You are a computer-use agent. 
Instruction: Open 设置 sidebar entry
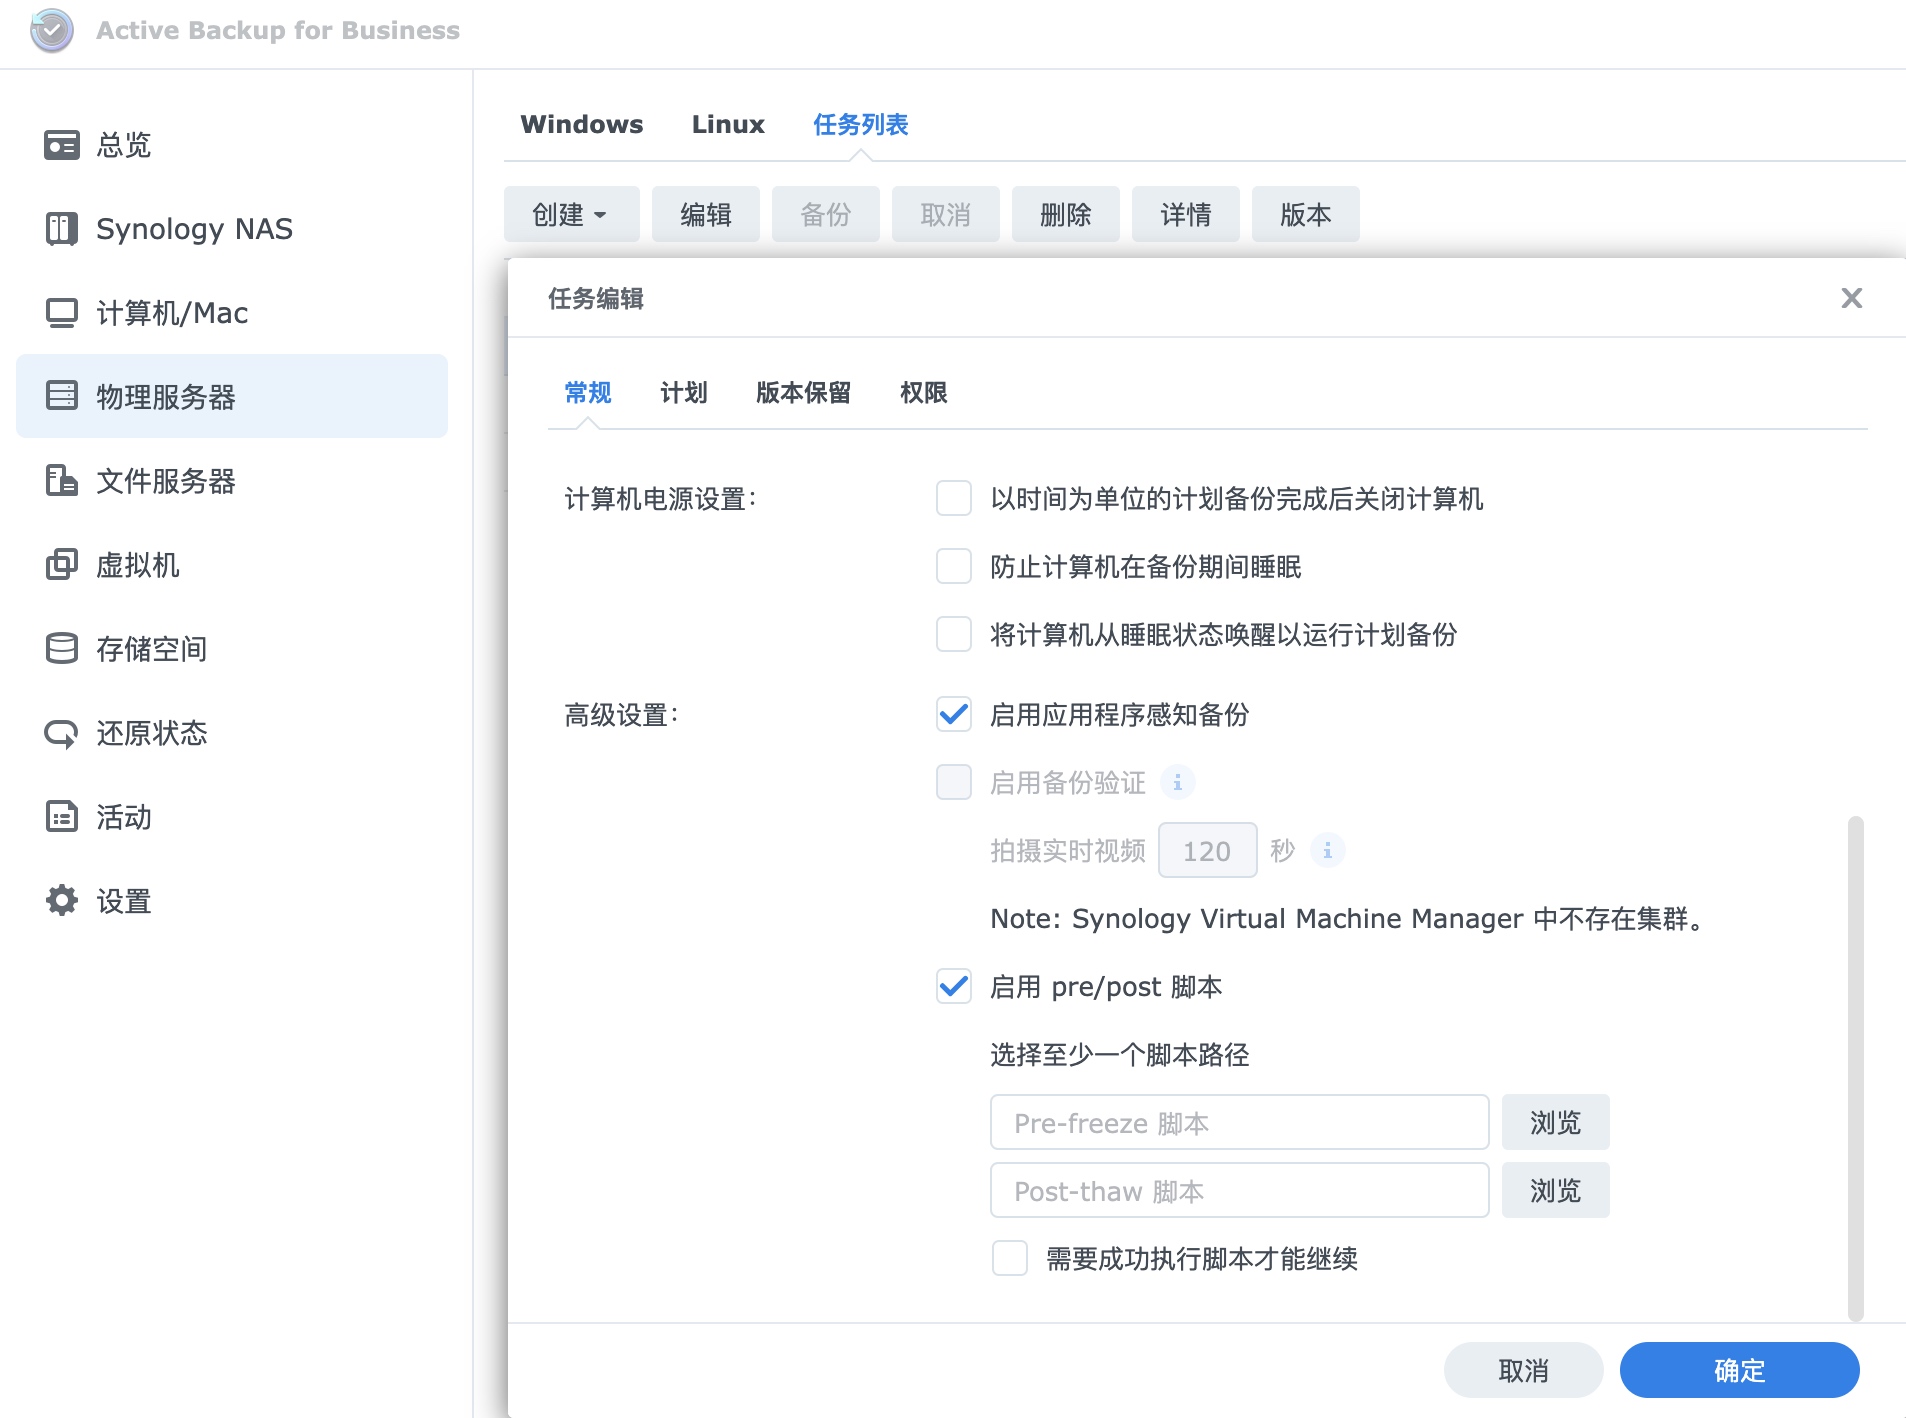232,900
